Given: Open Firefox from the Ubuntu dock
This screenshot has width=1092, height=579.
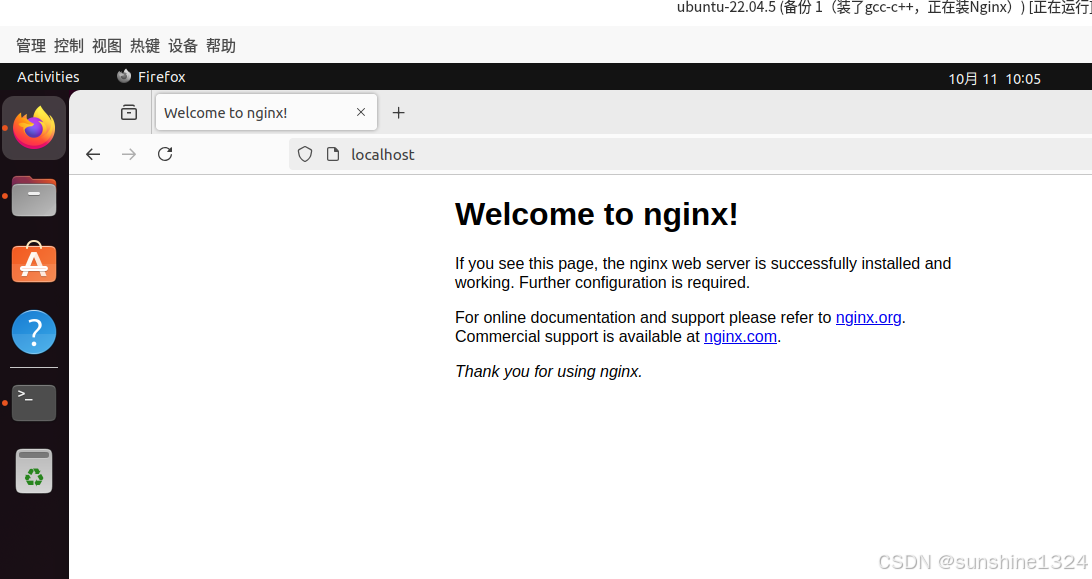Looking at the screenshot, I should coord(34,128).
